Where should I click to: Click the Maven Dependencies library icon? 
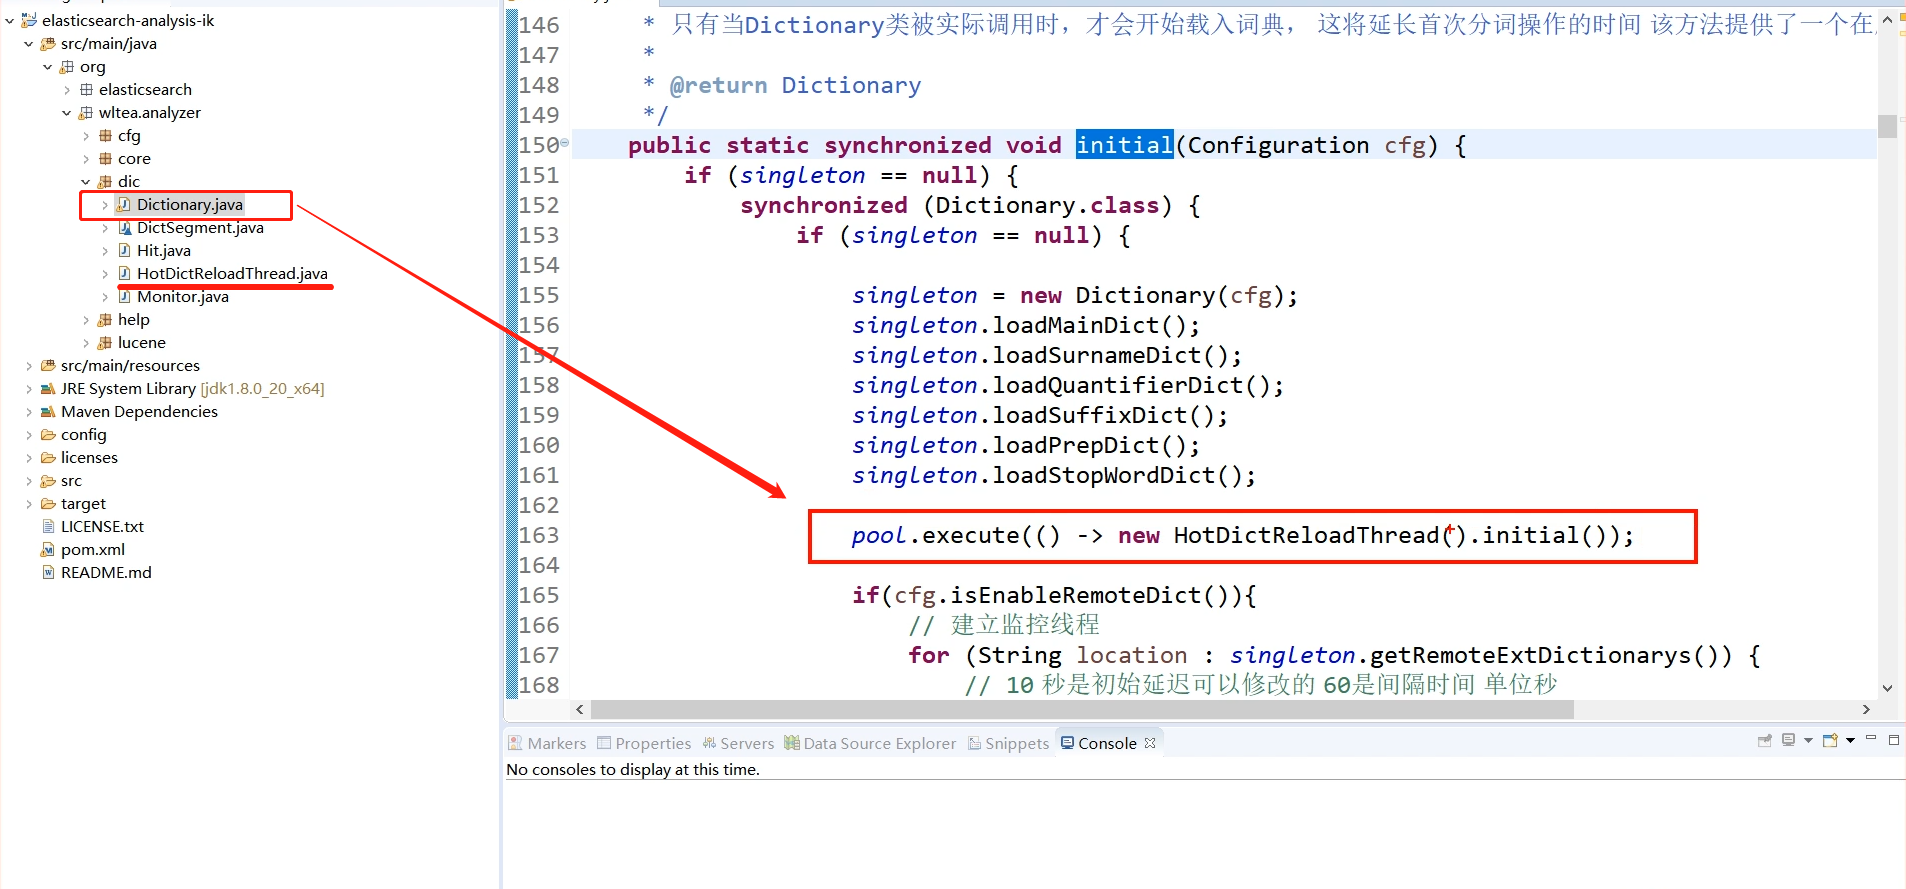(48, 411)
